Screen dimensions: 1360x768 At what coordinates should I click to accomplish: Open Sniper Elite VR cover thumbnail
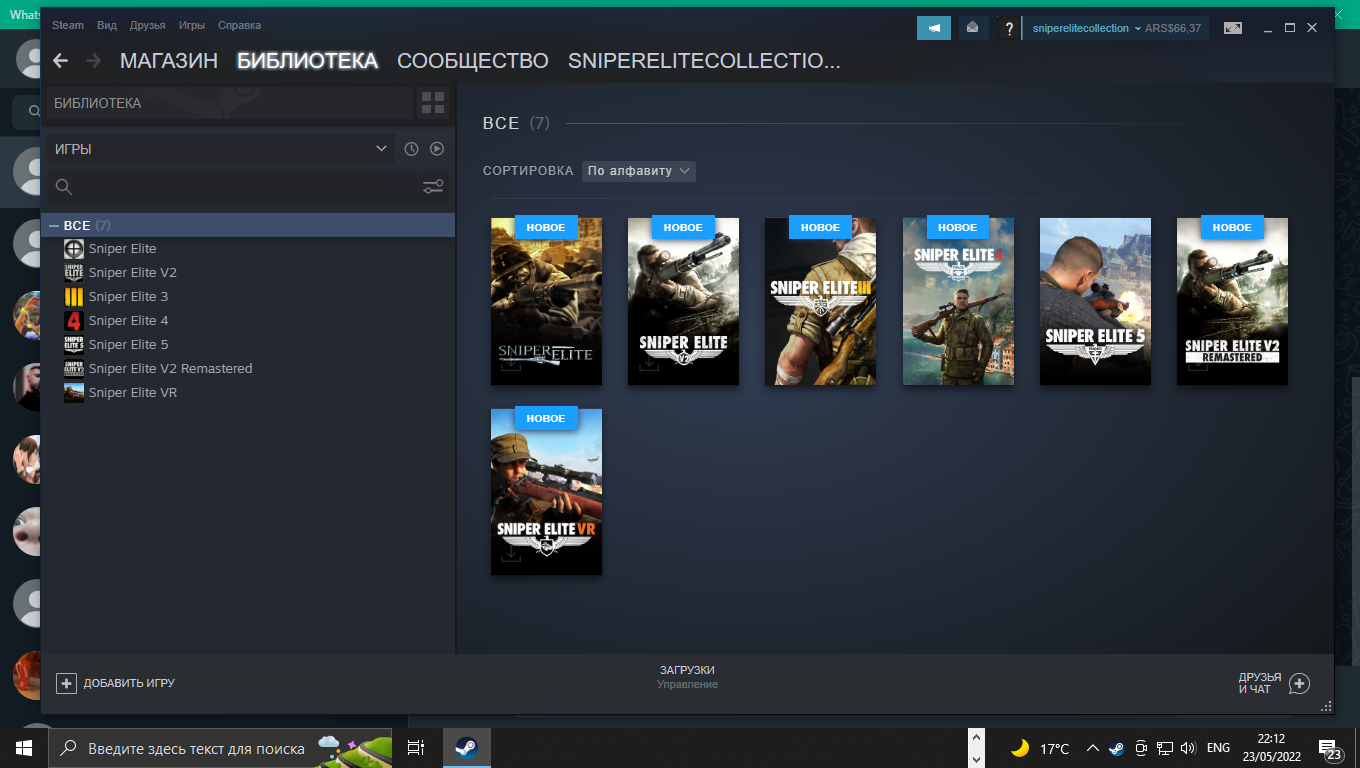tap(546, 492)
